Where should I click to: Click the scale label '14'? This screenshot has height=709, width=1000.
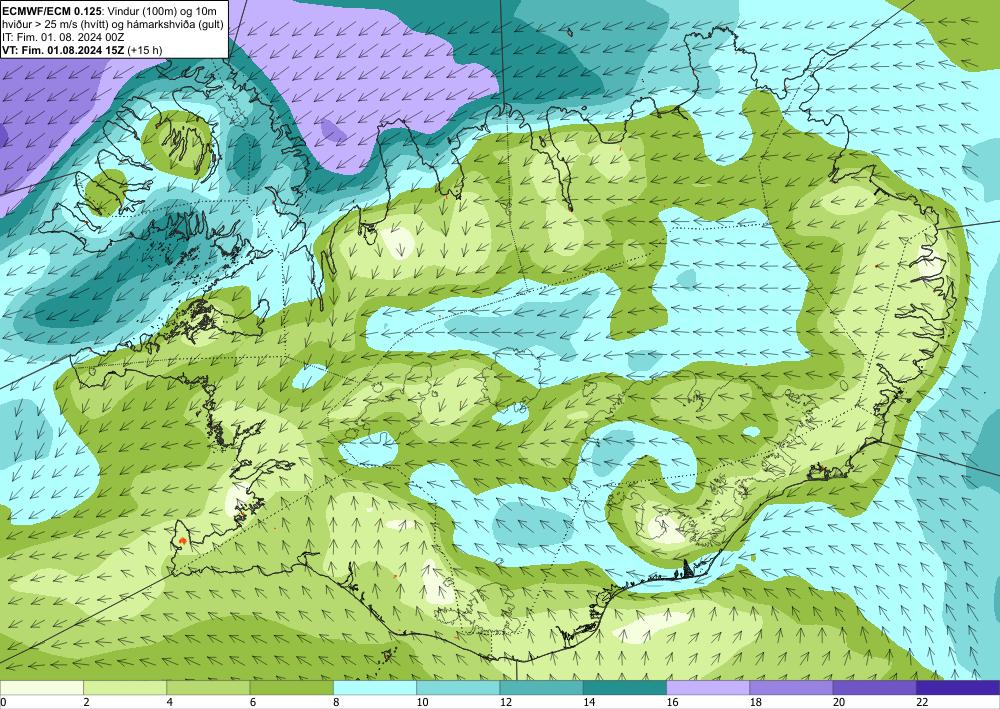tap(589, 702)
